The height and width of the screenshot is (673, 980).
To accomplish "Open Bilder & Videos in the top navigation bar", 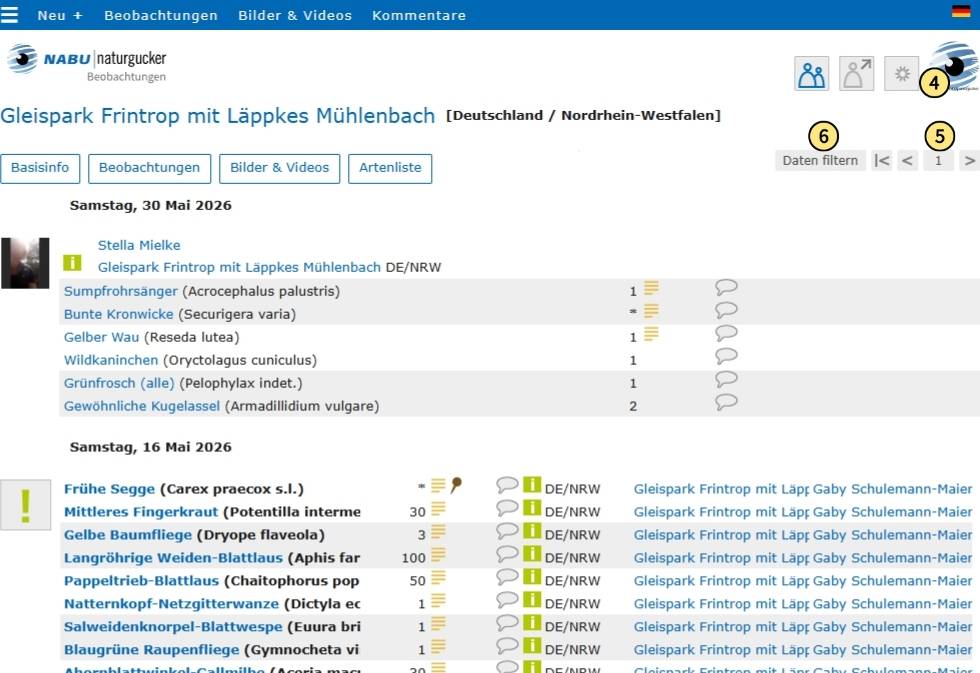I will coord(295,15).
